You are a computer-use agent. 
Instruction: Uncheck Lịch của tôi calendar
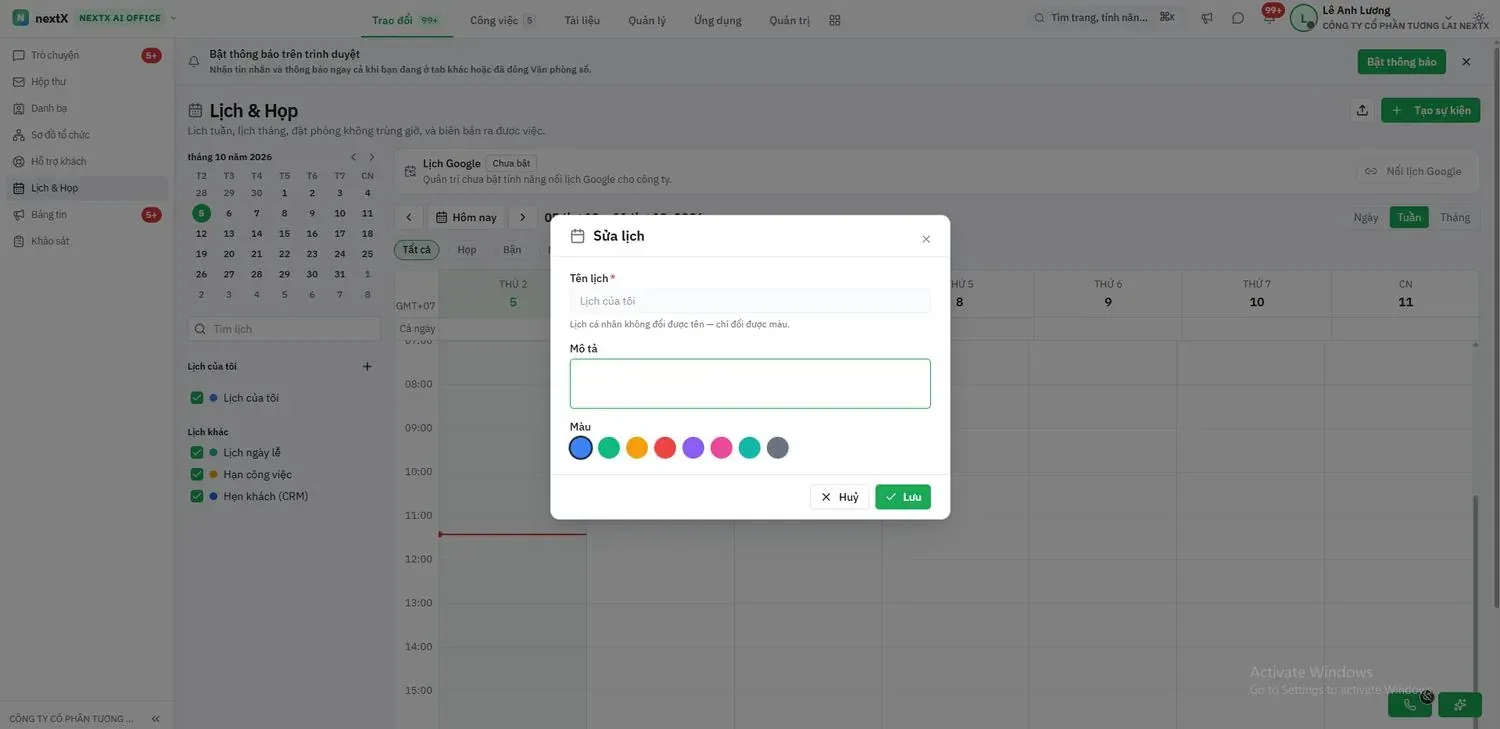coord(197,398)
